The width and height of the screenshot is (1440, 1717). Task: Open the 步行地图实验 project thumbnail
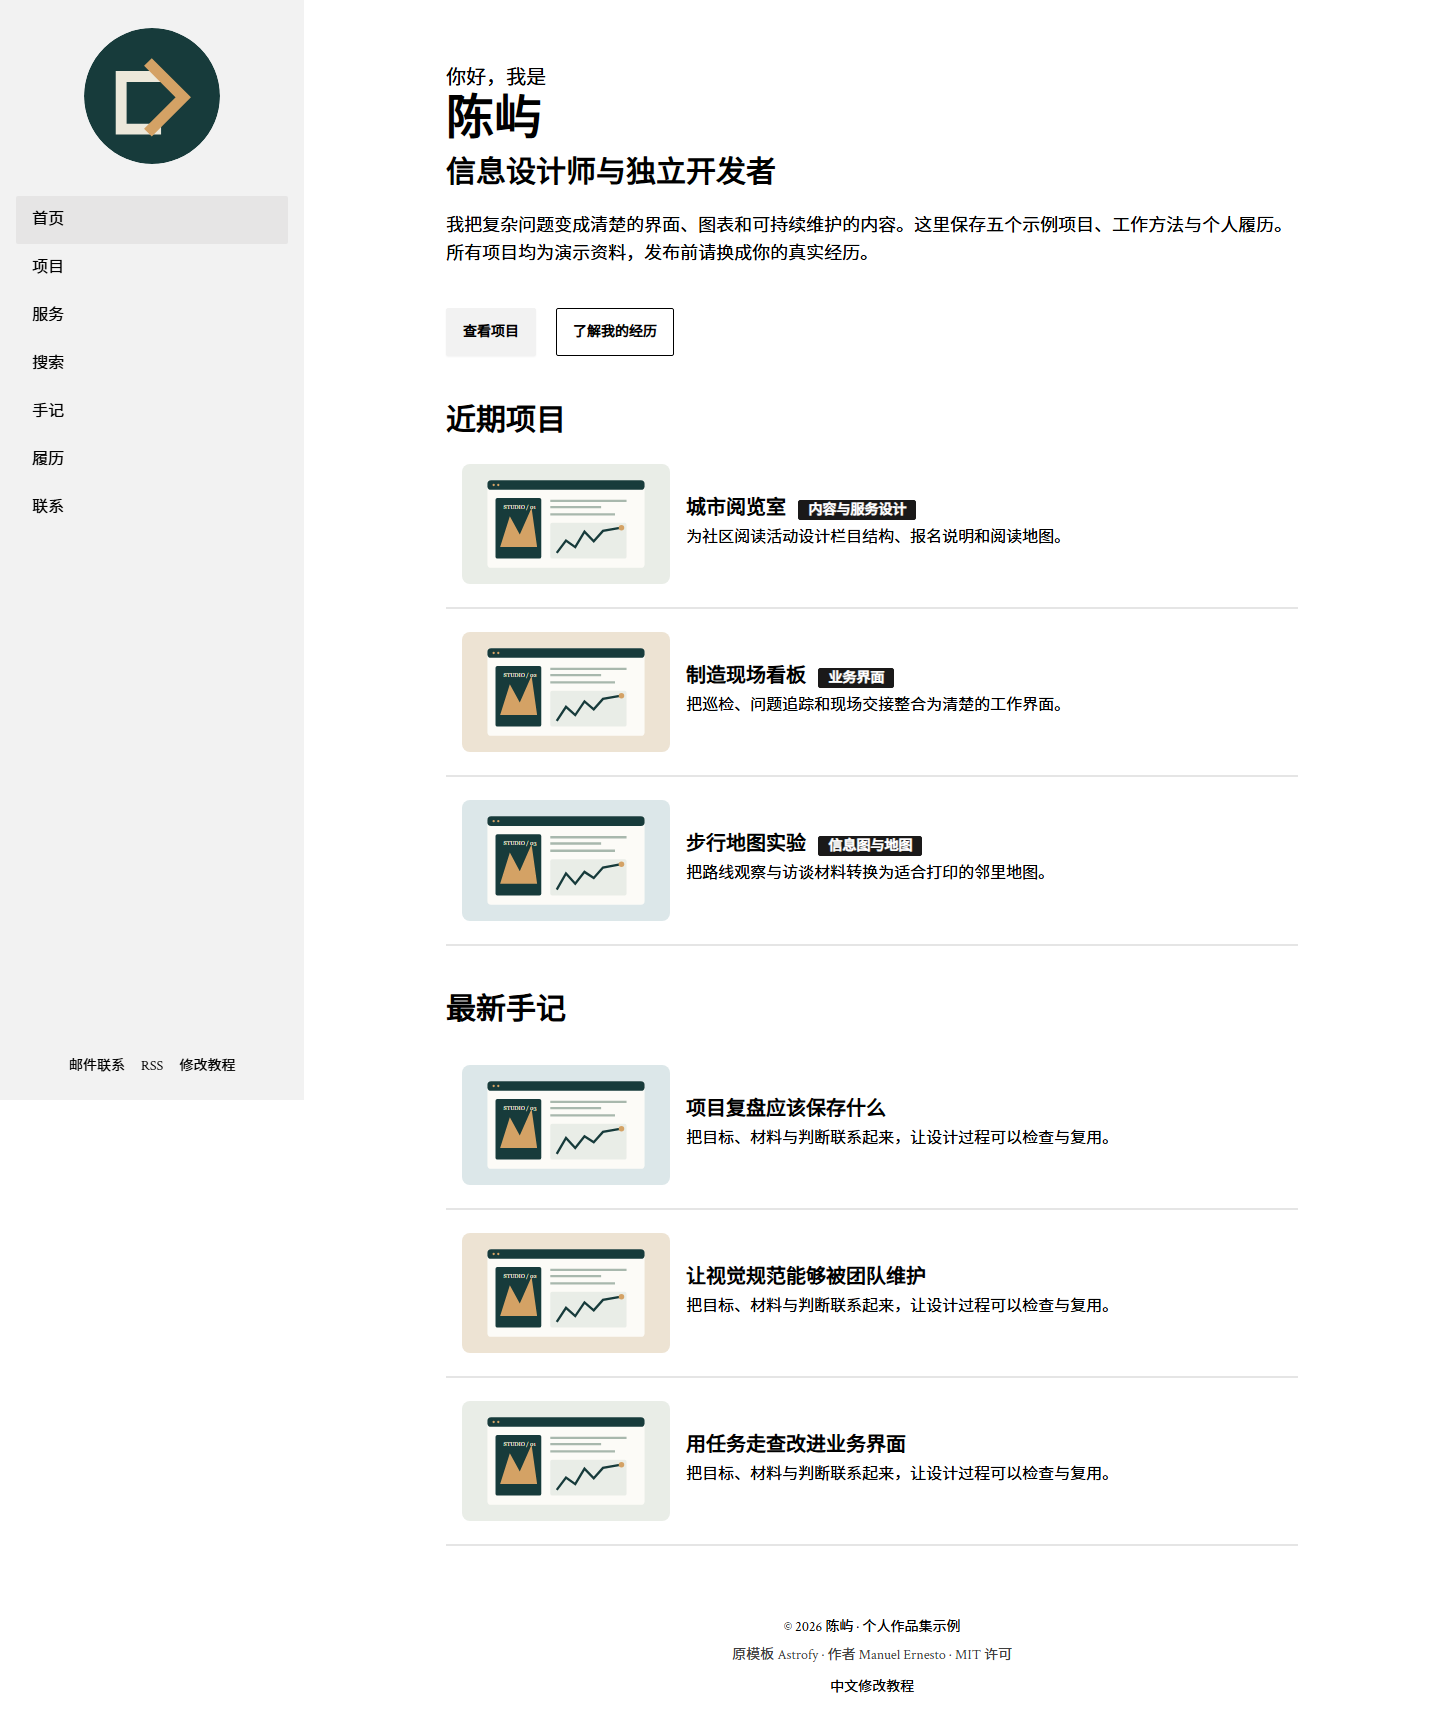point(566,860)
